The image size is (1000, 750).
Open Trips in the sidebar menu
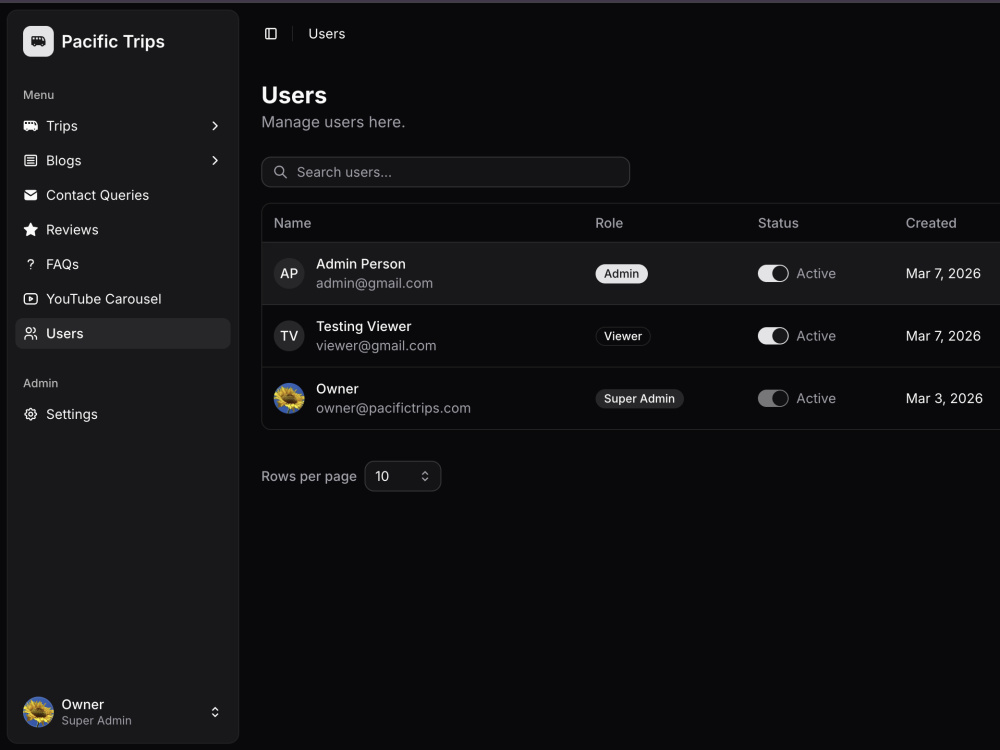pos(122,126)
